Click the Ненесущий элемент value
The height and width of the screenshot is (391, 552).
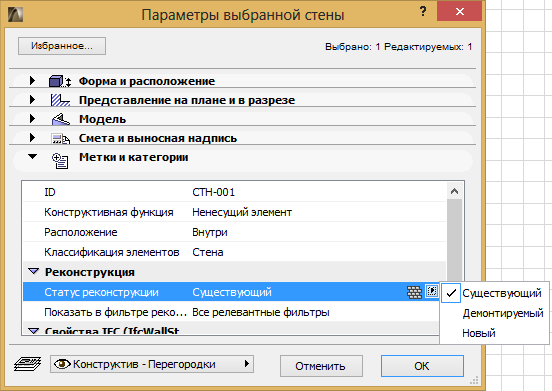click(x=242, y=212)
